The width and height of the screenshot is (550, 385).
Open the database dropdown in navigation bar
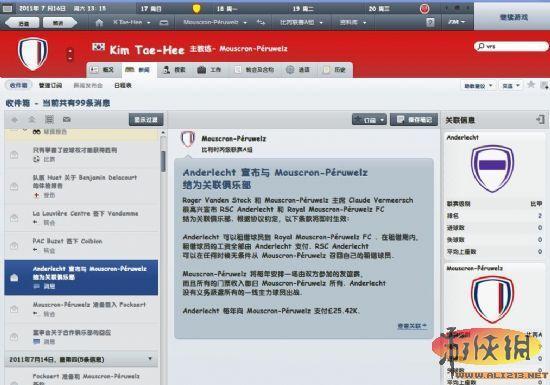[x=353, y=22]
